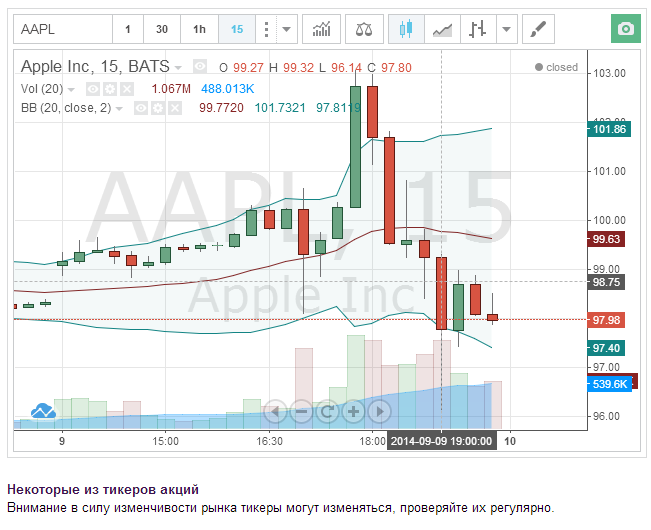
Task: Toggle visibility of Apple Inc series
Action: 200,66
